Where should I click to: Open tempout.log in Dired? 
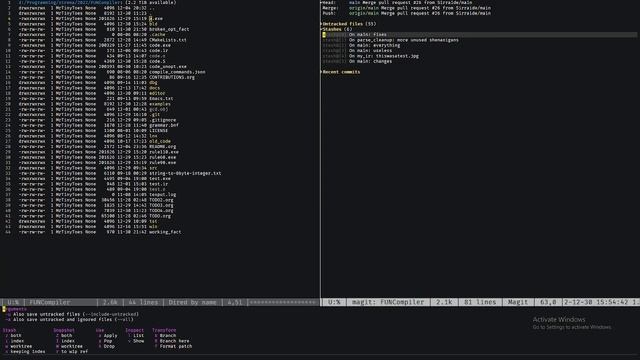pyautogui.click(x=162, y=195)
